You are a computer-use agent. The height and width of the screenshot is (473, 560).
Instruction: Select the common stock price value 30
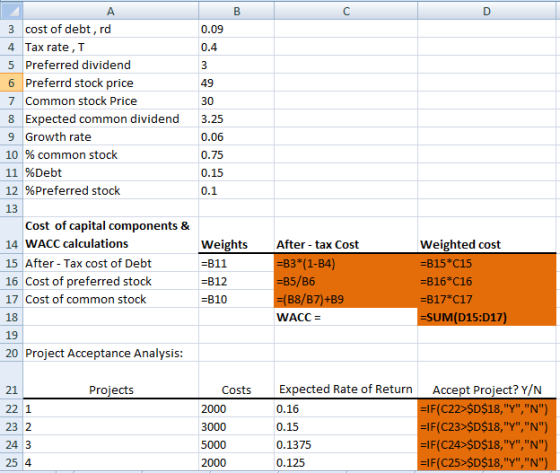(x=236, y=101)
